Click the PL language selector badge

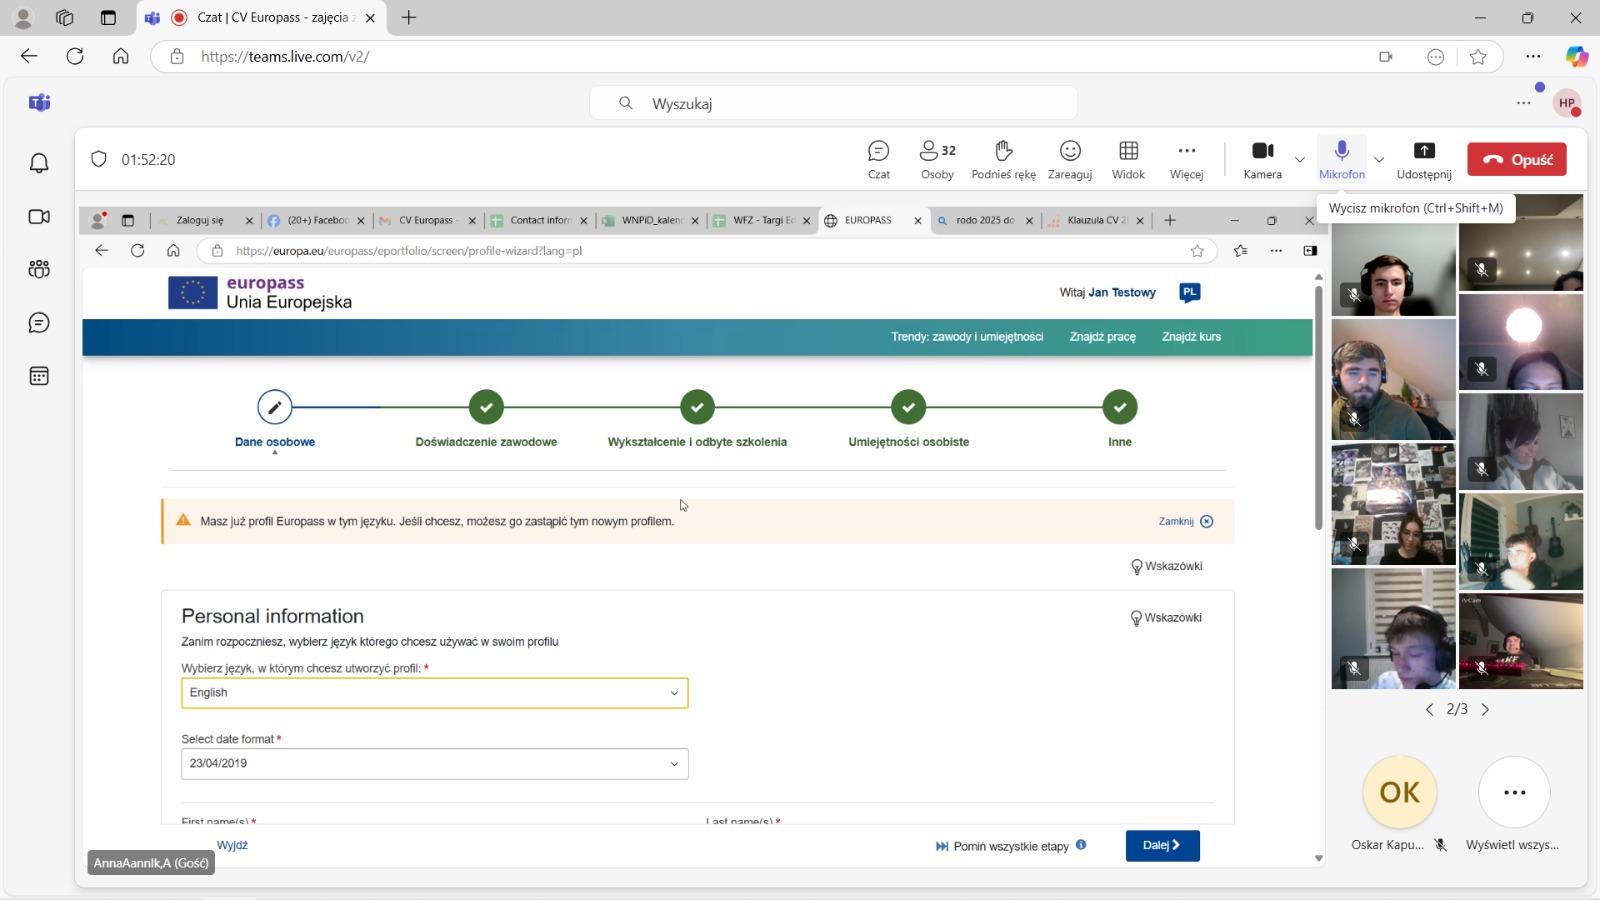click(x=1189, y=292)
